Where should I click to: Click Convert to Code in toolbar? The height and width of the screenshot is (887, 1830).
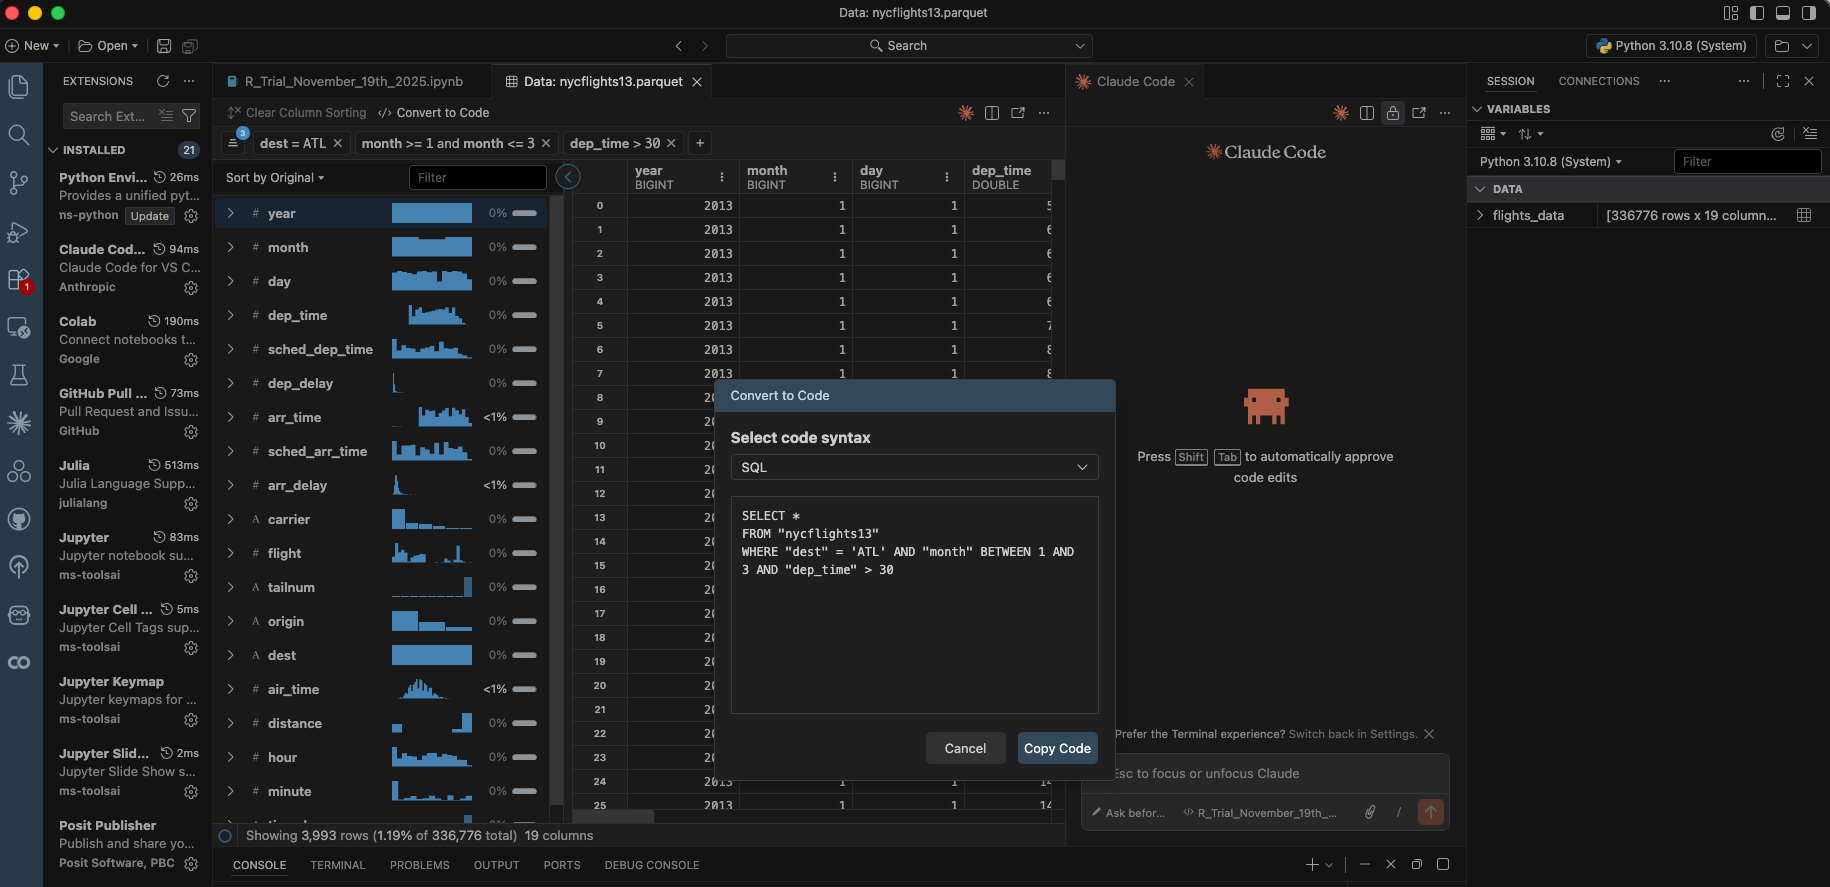434,113
